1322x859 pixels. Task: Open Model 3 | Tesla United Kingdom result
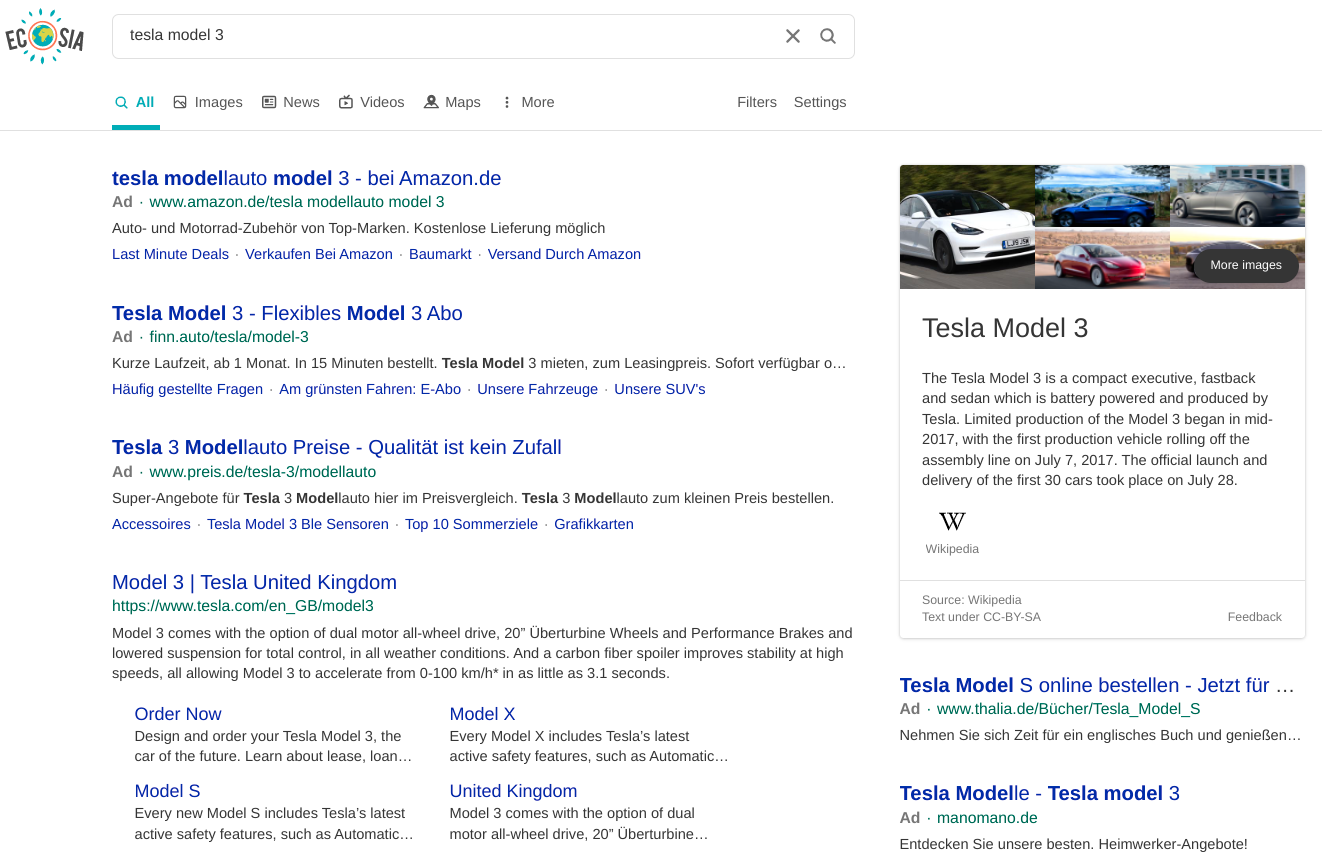[255, 582]
